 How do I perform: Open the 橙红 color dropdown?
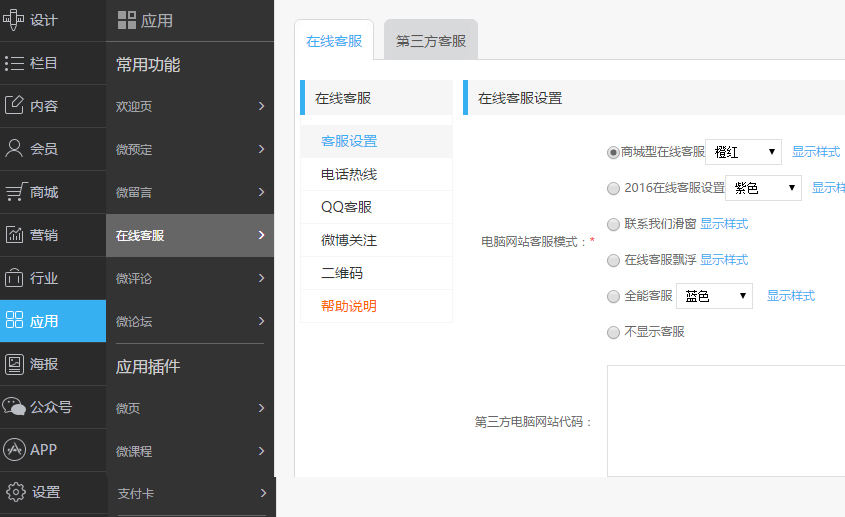(743, 152)
